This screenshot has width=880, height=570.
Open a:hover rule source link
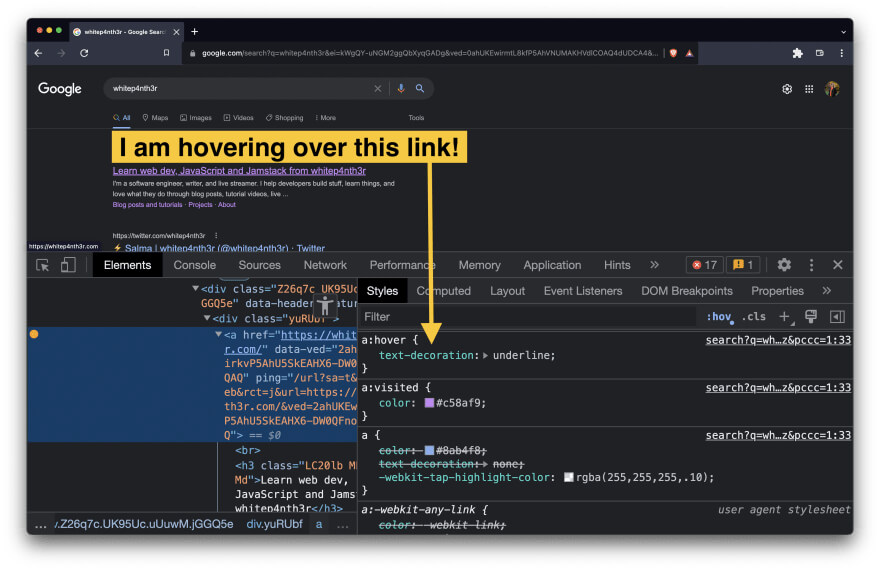point(778,340)
